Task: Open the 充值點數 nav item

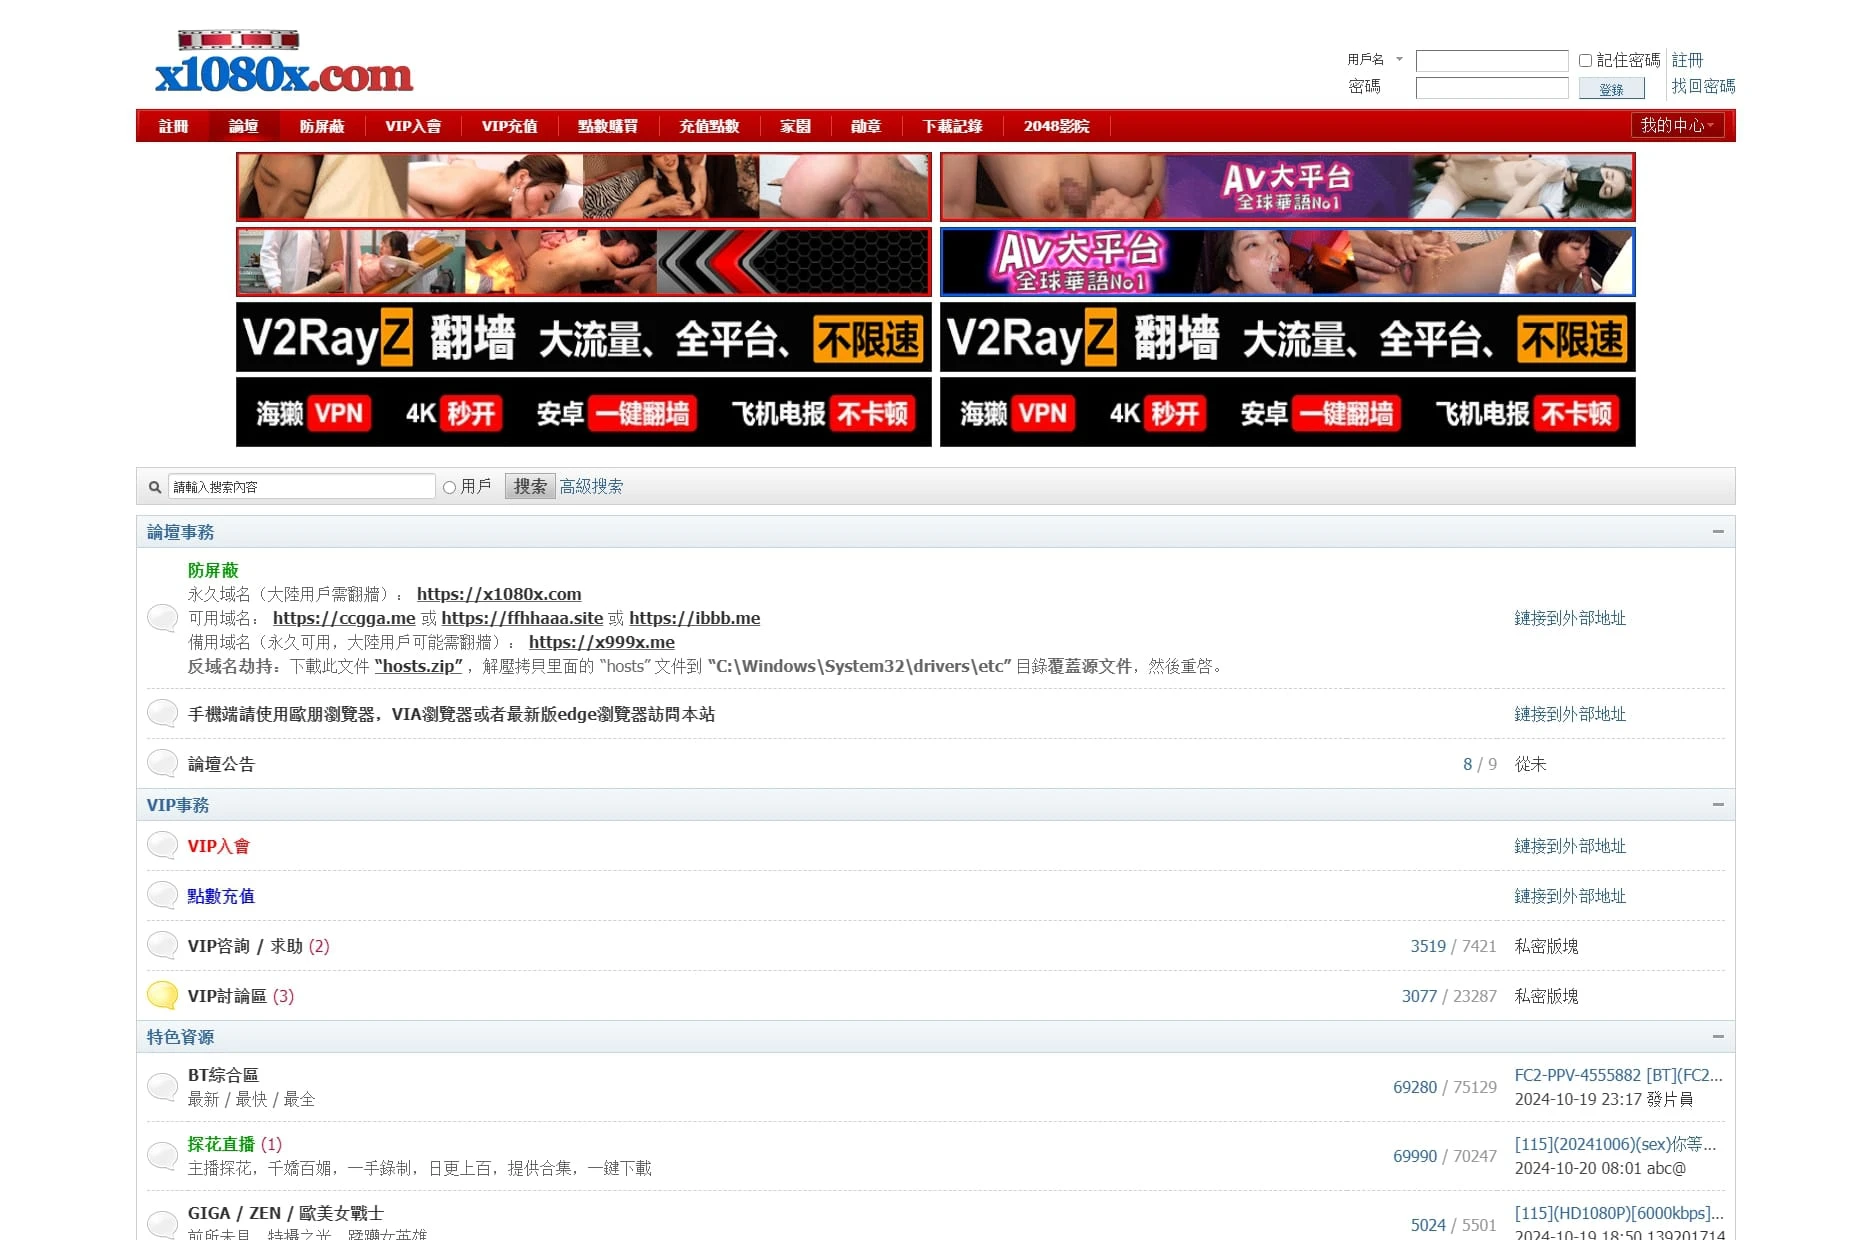Action: point(709,126)
